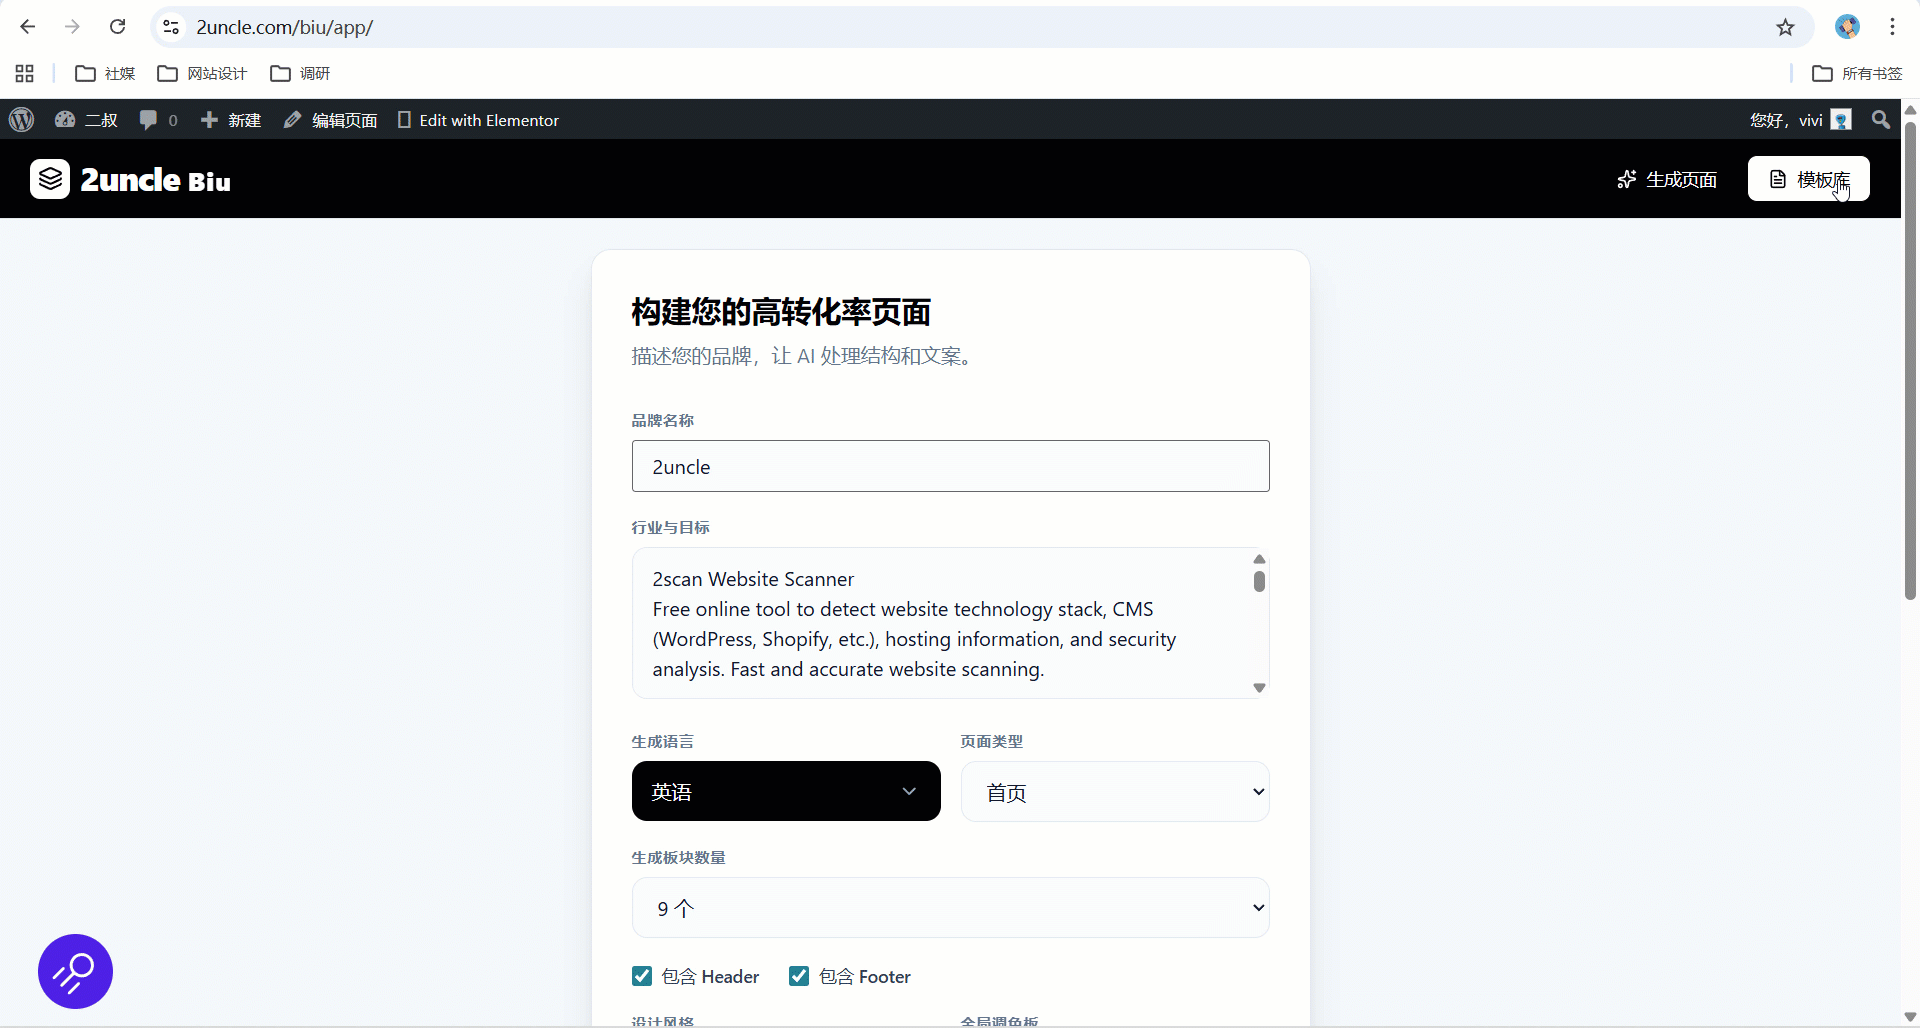The width and height of the screenshot is (1920, 1028).
Task: Open the browser apps grid icon
Action: coord(25,73)
